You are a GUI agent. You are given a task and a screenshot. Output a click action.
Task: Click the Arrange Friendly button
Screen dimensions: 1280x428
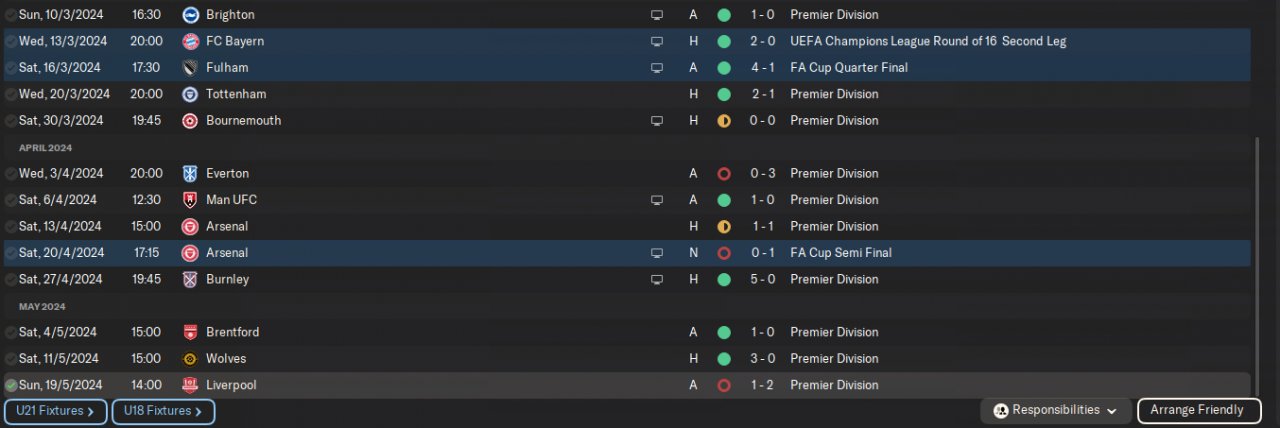coord(1197,411)
